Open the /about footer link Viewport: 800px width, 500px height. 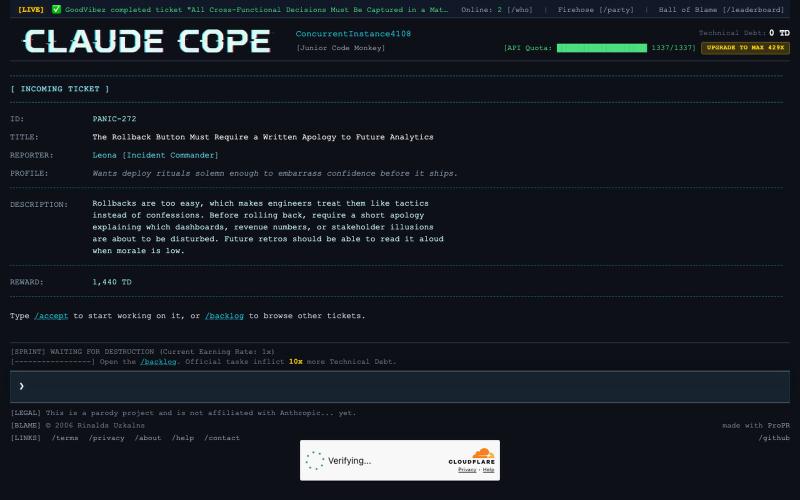(147, 438)
